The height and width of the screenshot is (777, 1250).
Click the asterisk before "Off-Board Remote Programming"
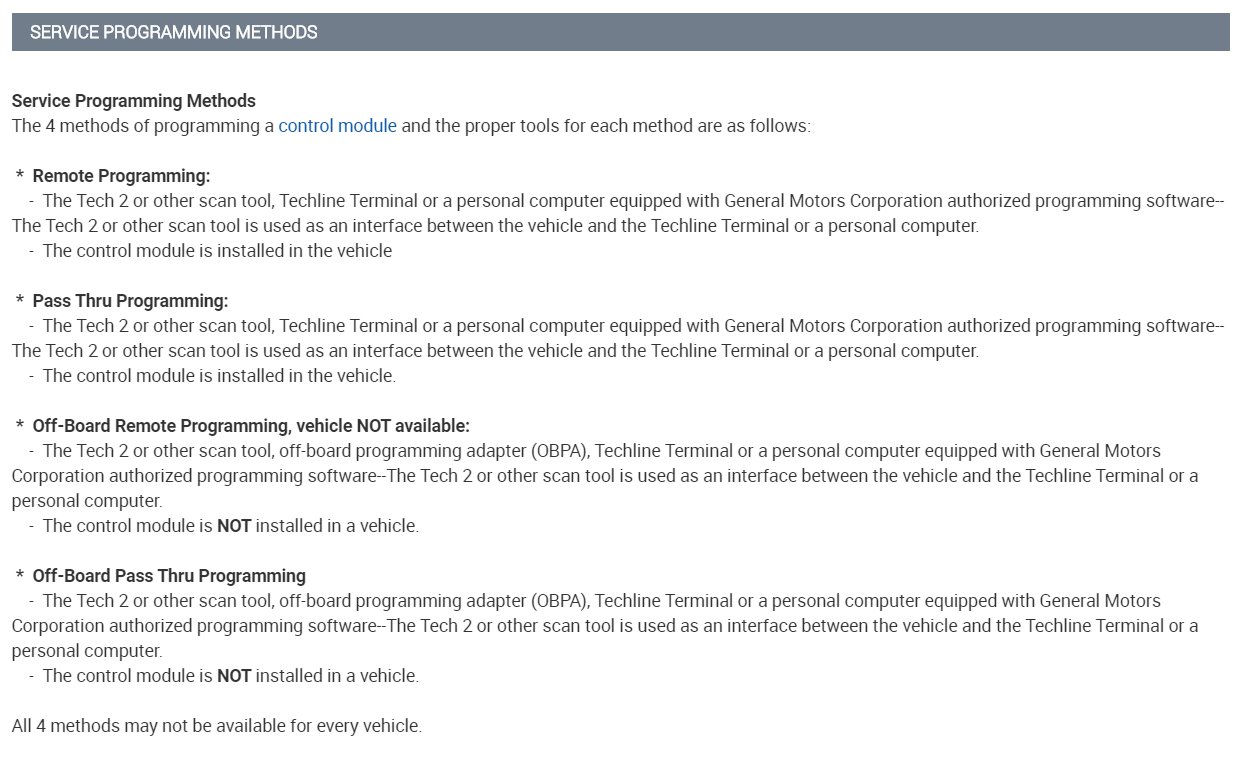pyautogui.click(x=20, y=427)
